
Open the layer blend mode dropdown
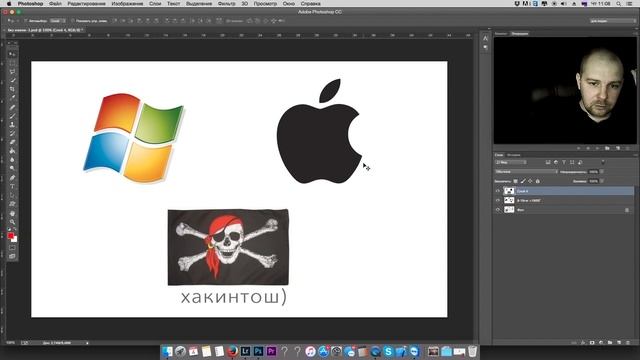[526, 172]
